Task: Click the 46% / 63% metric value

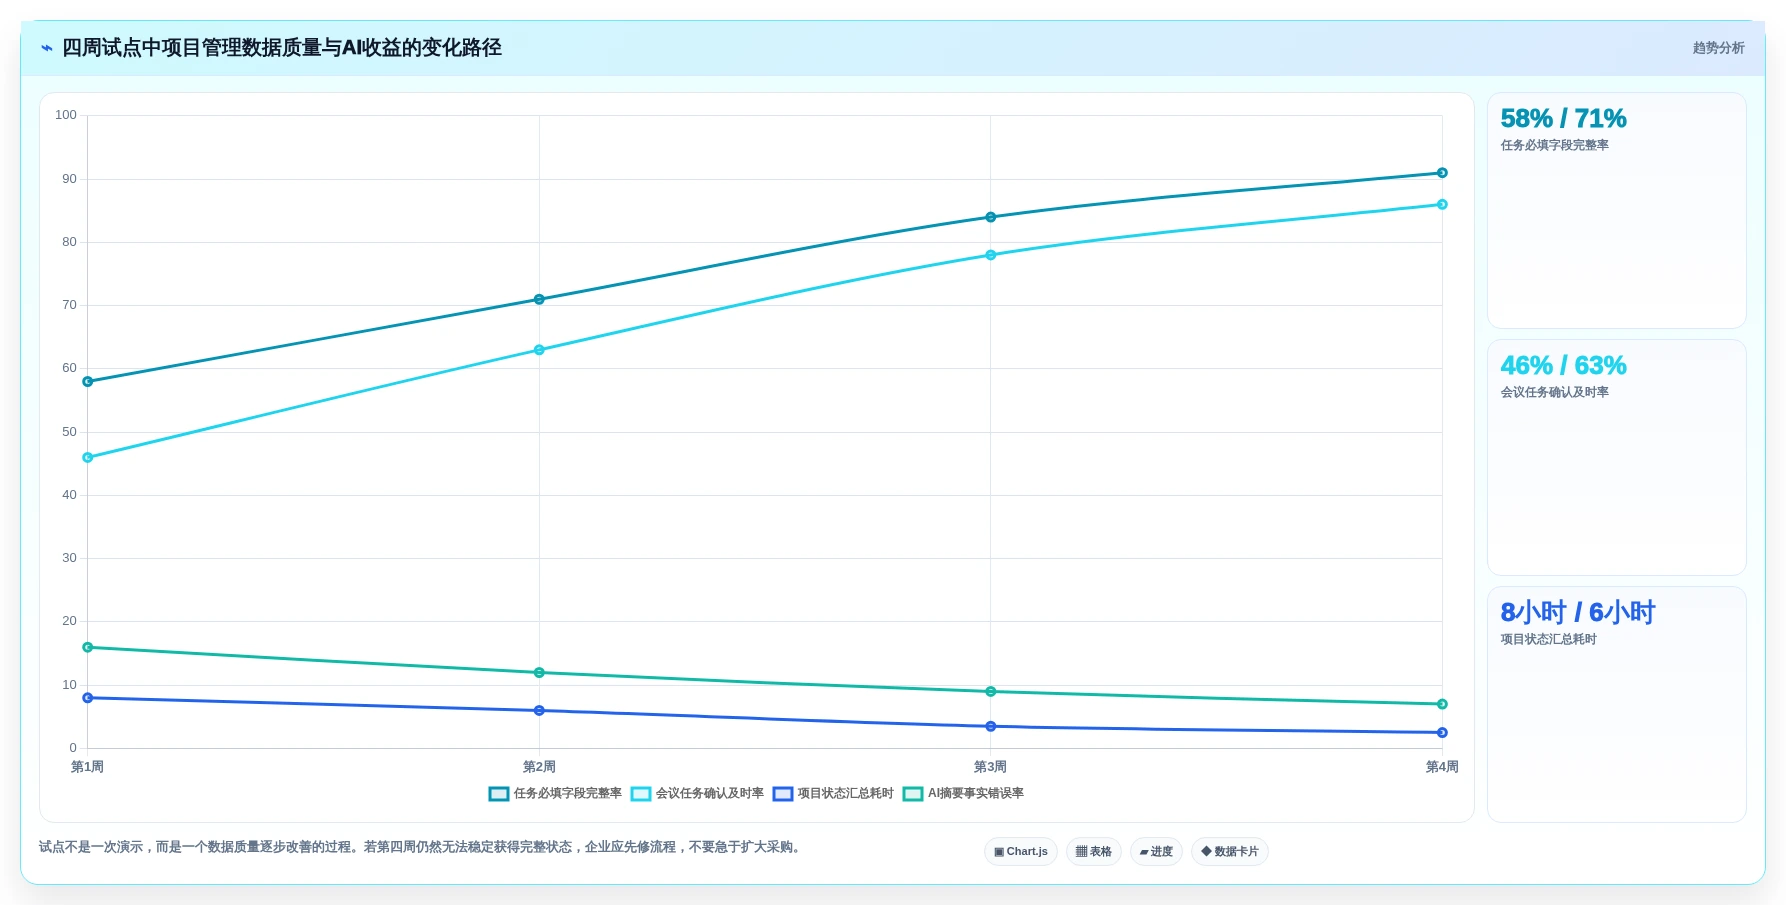Action: point(1563,366)
